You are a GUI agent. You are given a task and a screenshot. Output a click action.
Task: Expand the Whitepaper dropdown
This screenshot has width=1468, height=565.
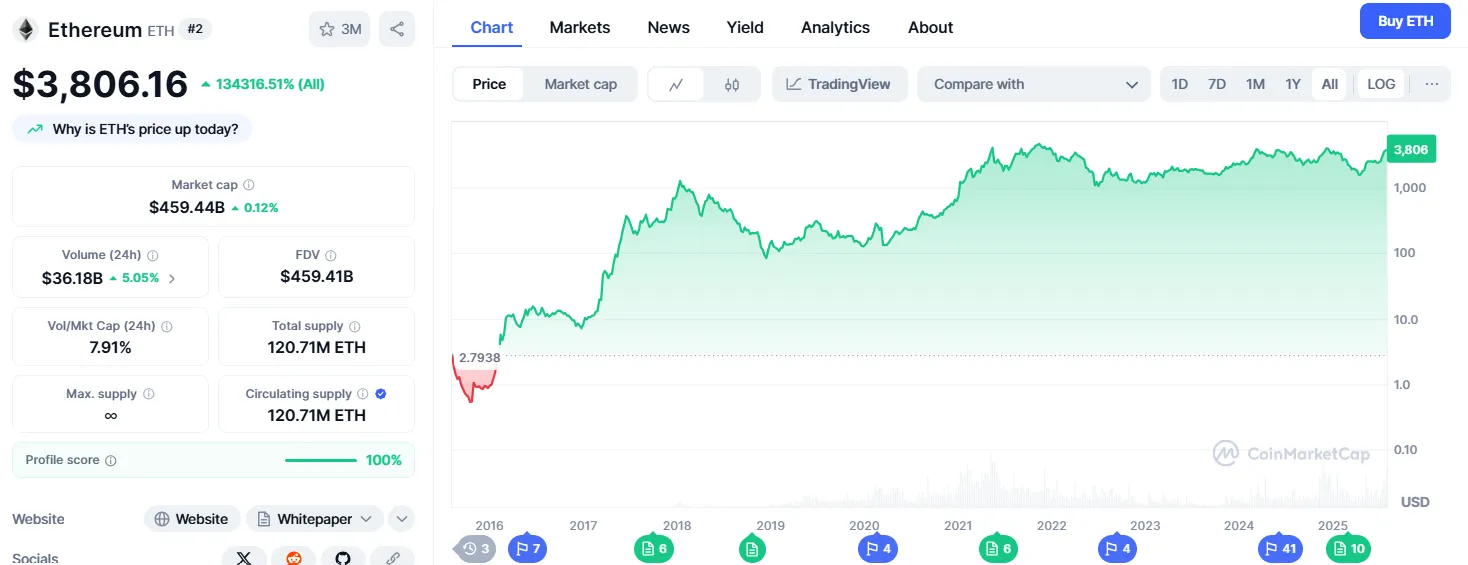coord(315,519)
